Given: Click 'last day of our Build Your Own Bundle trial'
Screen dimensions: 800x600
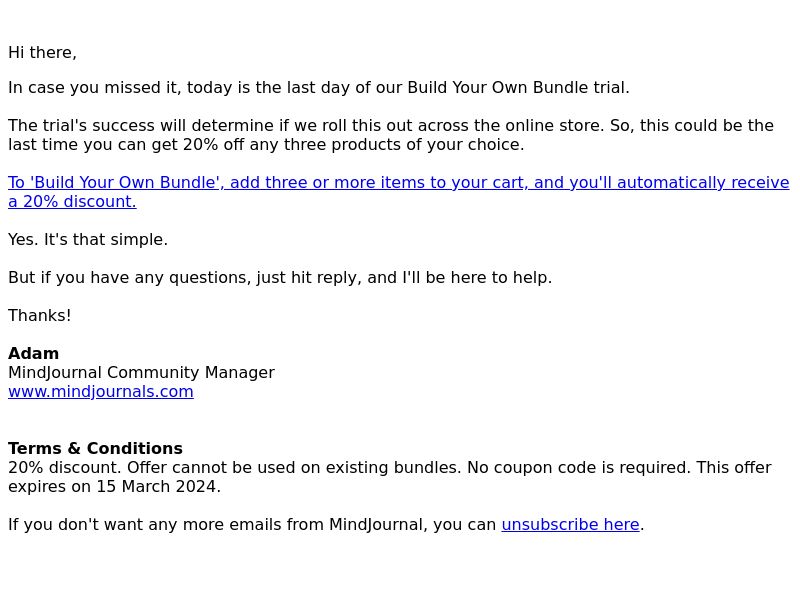Looking at the screenshot, I should coord(458,88).
